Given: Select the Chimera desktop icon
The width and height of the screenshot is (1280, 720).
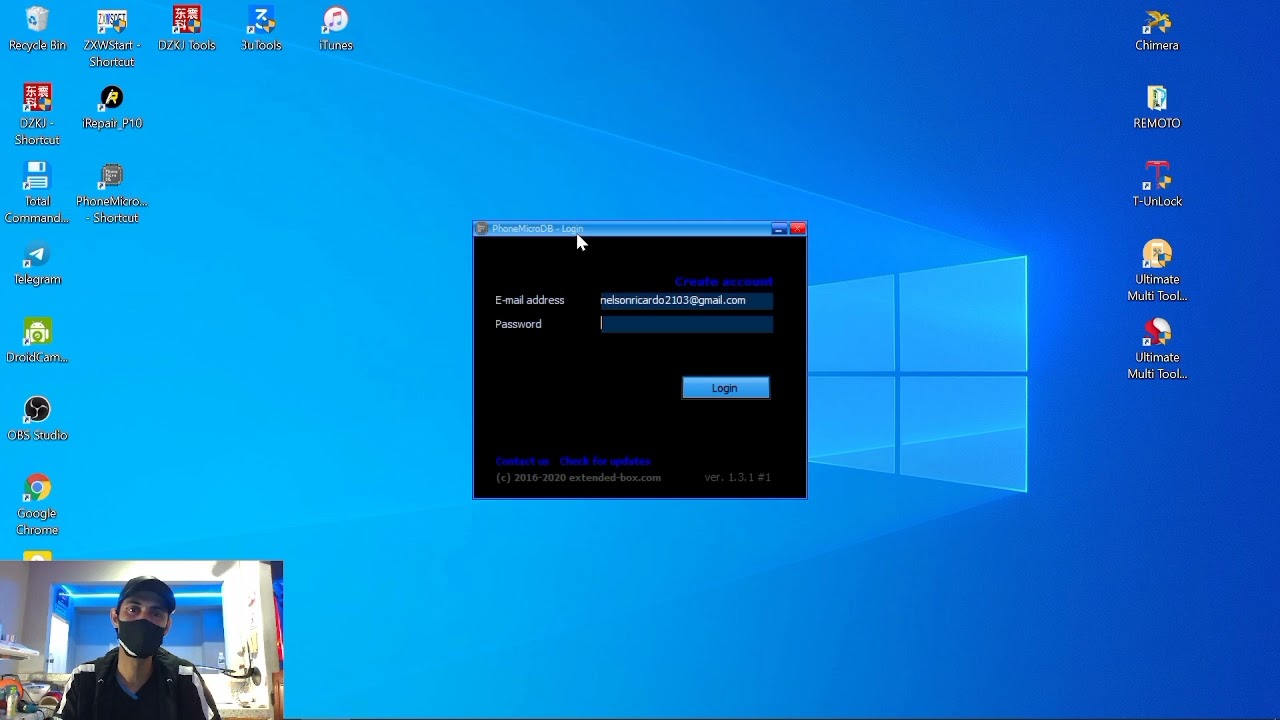Looking at the screenshot, I should tap(1157, 29).
